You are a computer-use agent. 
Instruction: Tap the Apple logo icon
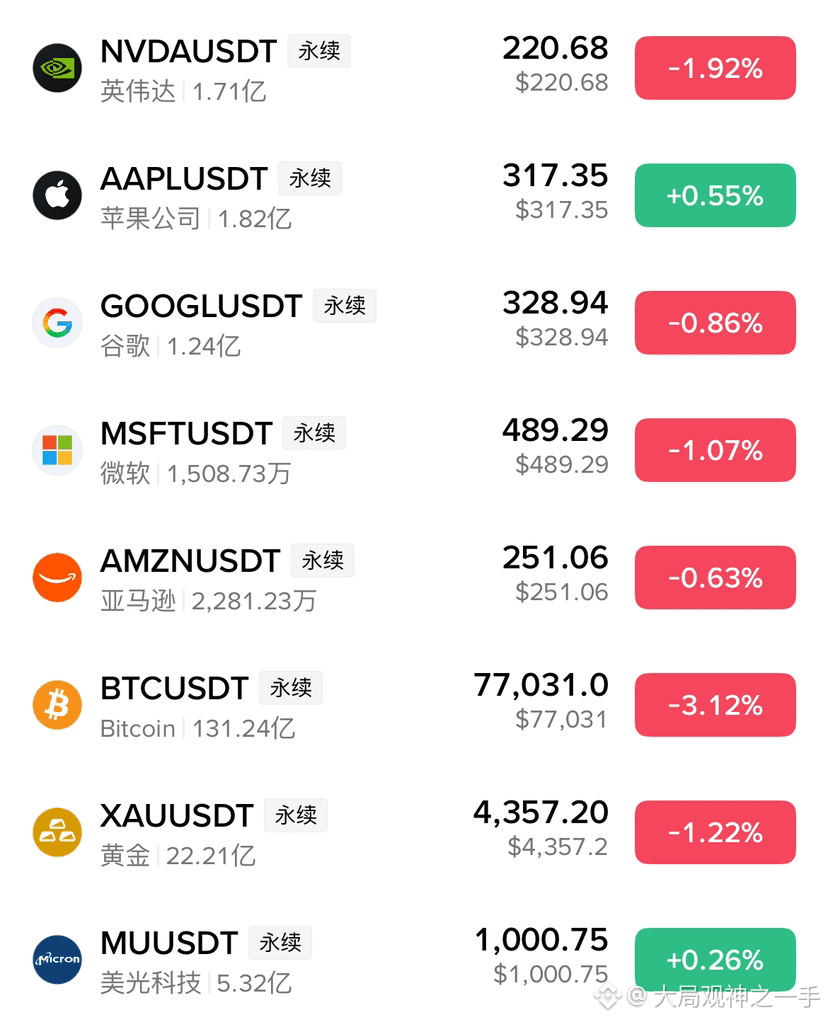57,195
